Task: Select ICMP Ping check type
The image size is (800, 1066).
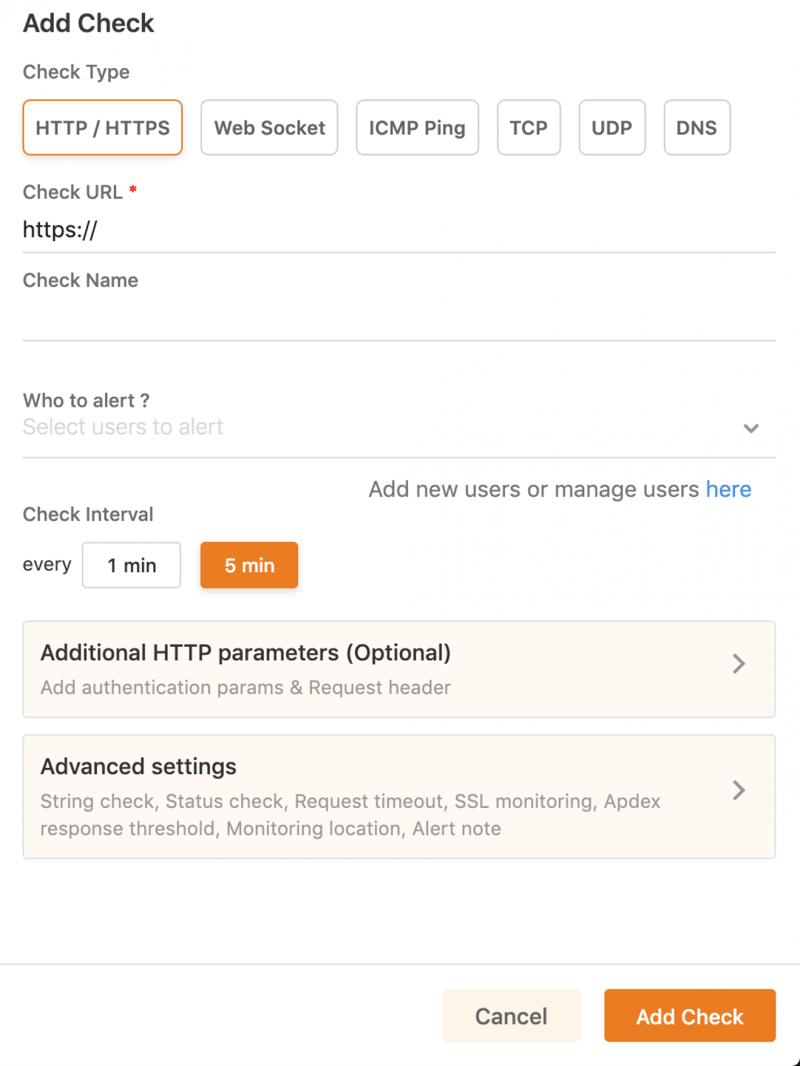Action: 417,128
